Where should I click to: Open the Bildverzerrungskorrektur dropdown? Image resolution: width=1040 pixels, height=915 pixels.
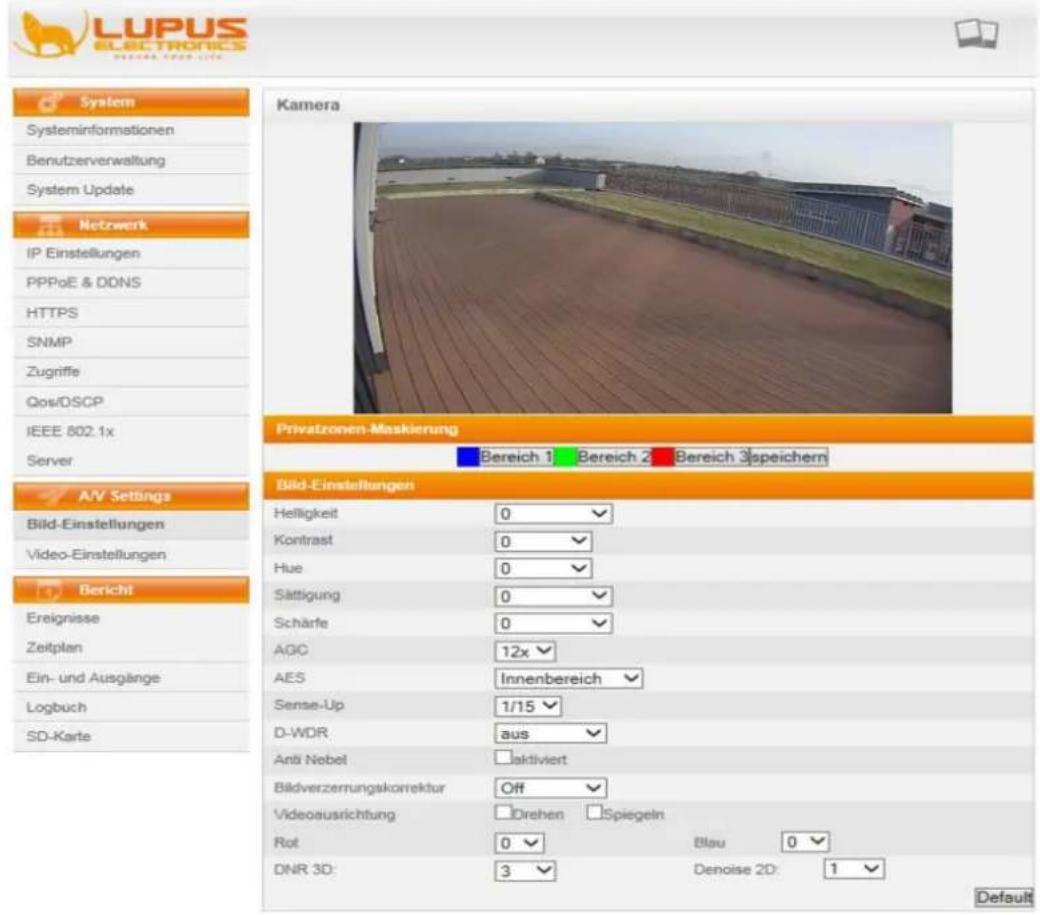tap(551, 788)
